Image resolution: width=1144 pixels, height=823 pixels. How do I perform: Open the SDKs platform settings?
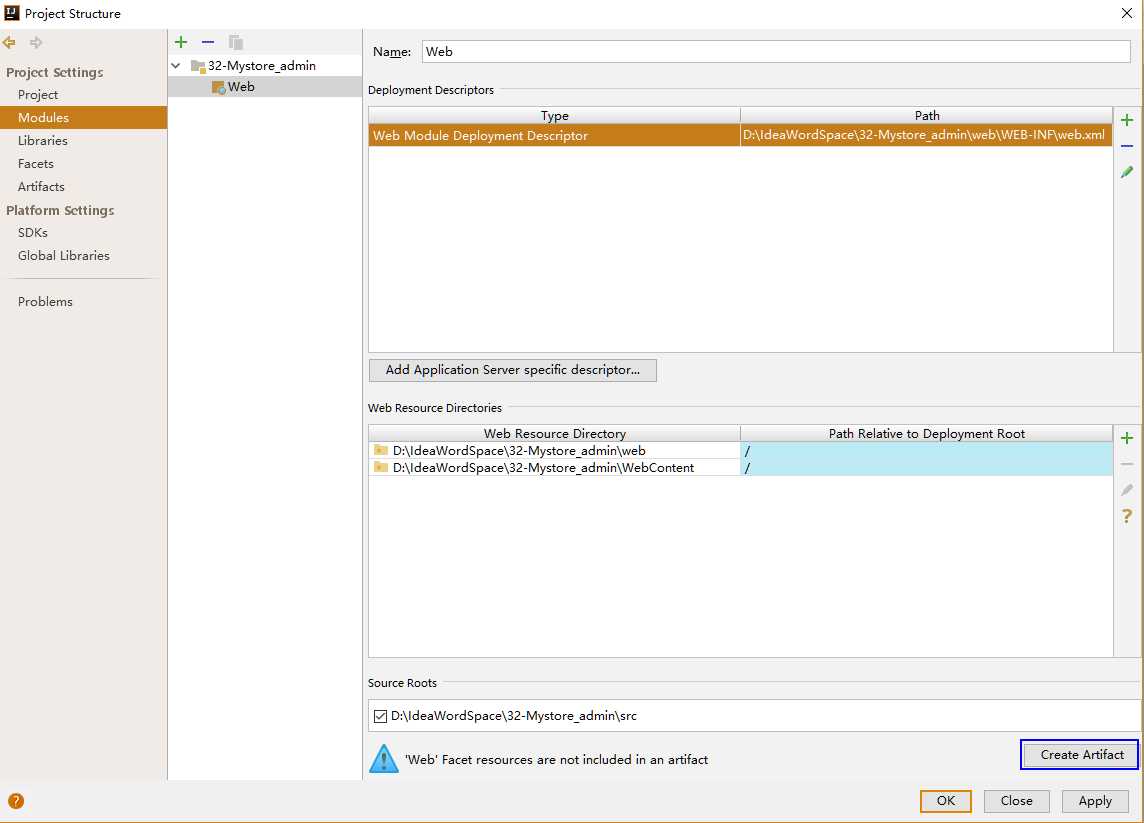coord(33,232)
